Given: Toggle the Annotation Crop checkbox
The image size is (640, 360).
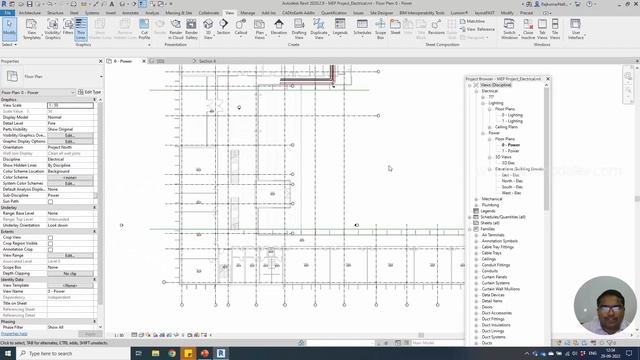Looking at the screenshot, I should tap(50, 249).
